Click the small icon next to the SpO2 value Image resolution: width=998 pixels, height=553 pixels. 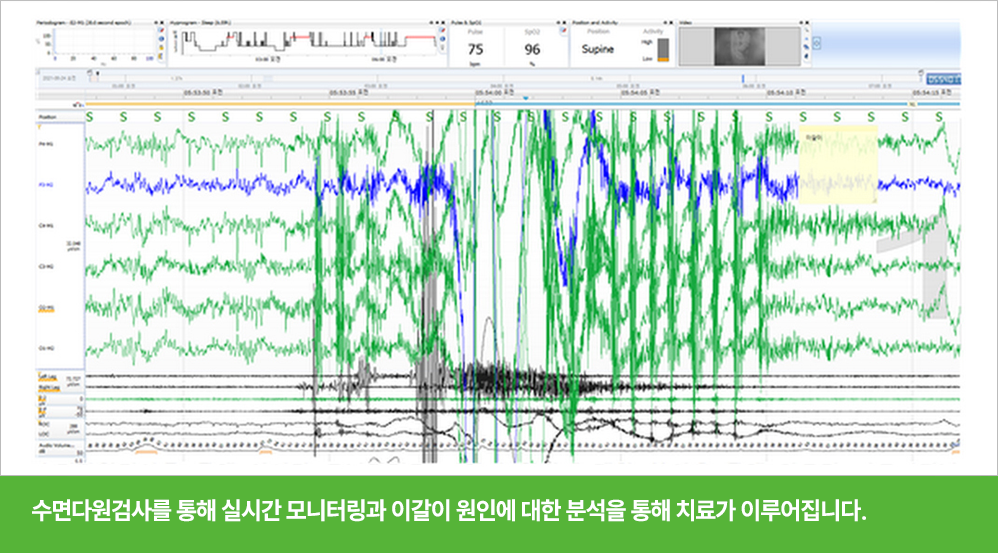pos(563,31)
